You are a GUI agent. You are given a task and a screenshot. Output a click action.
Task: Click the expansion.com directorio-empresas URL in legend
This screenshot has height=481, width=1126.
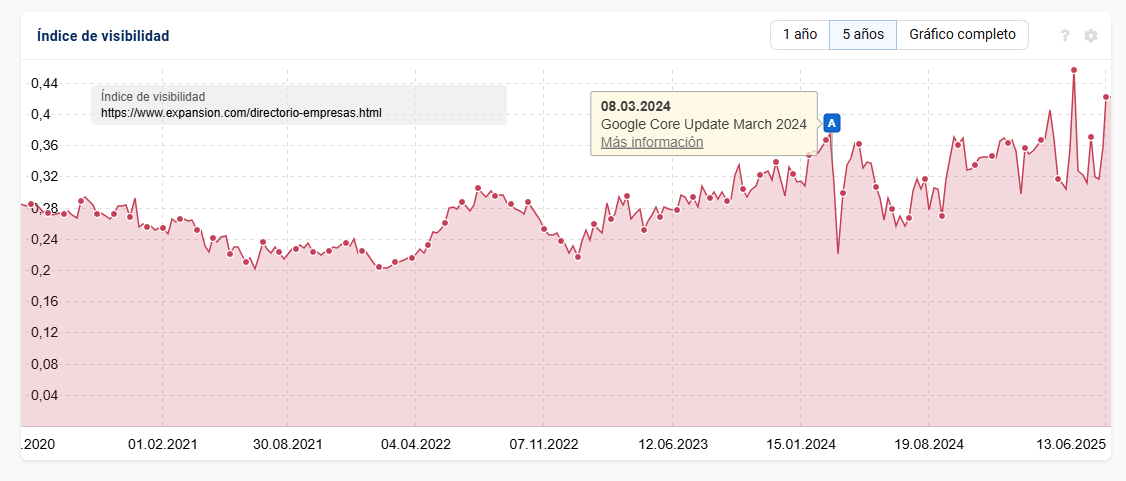click(241, 113)
